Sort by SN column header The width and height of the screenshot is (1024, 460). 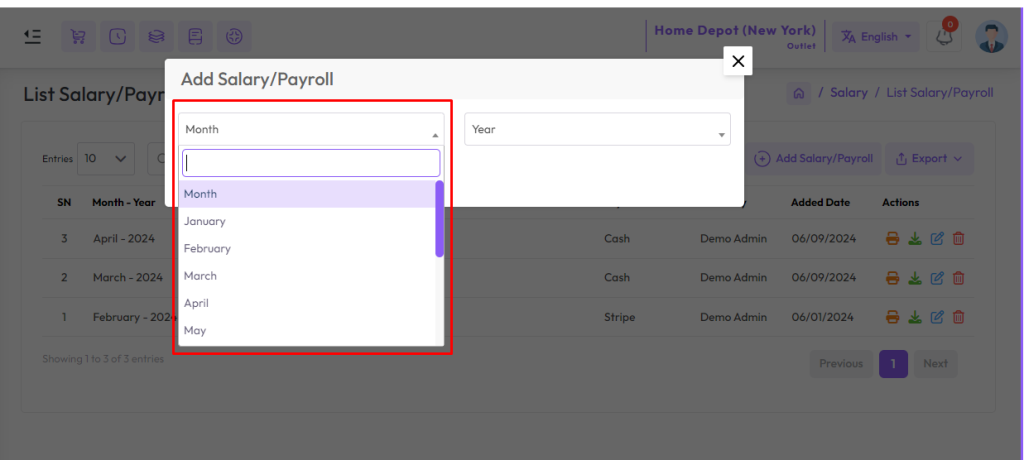[x=64, y=203]
